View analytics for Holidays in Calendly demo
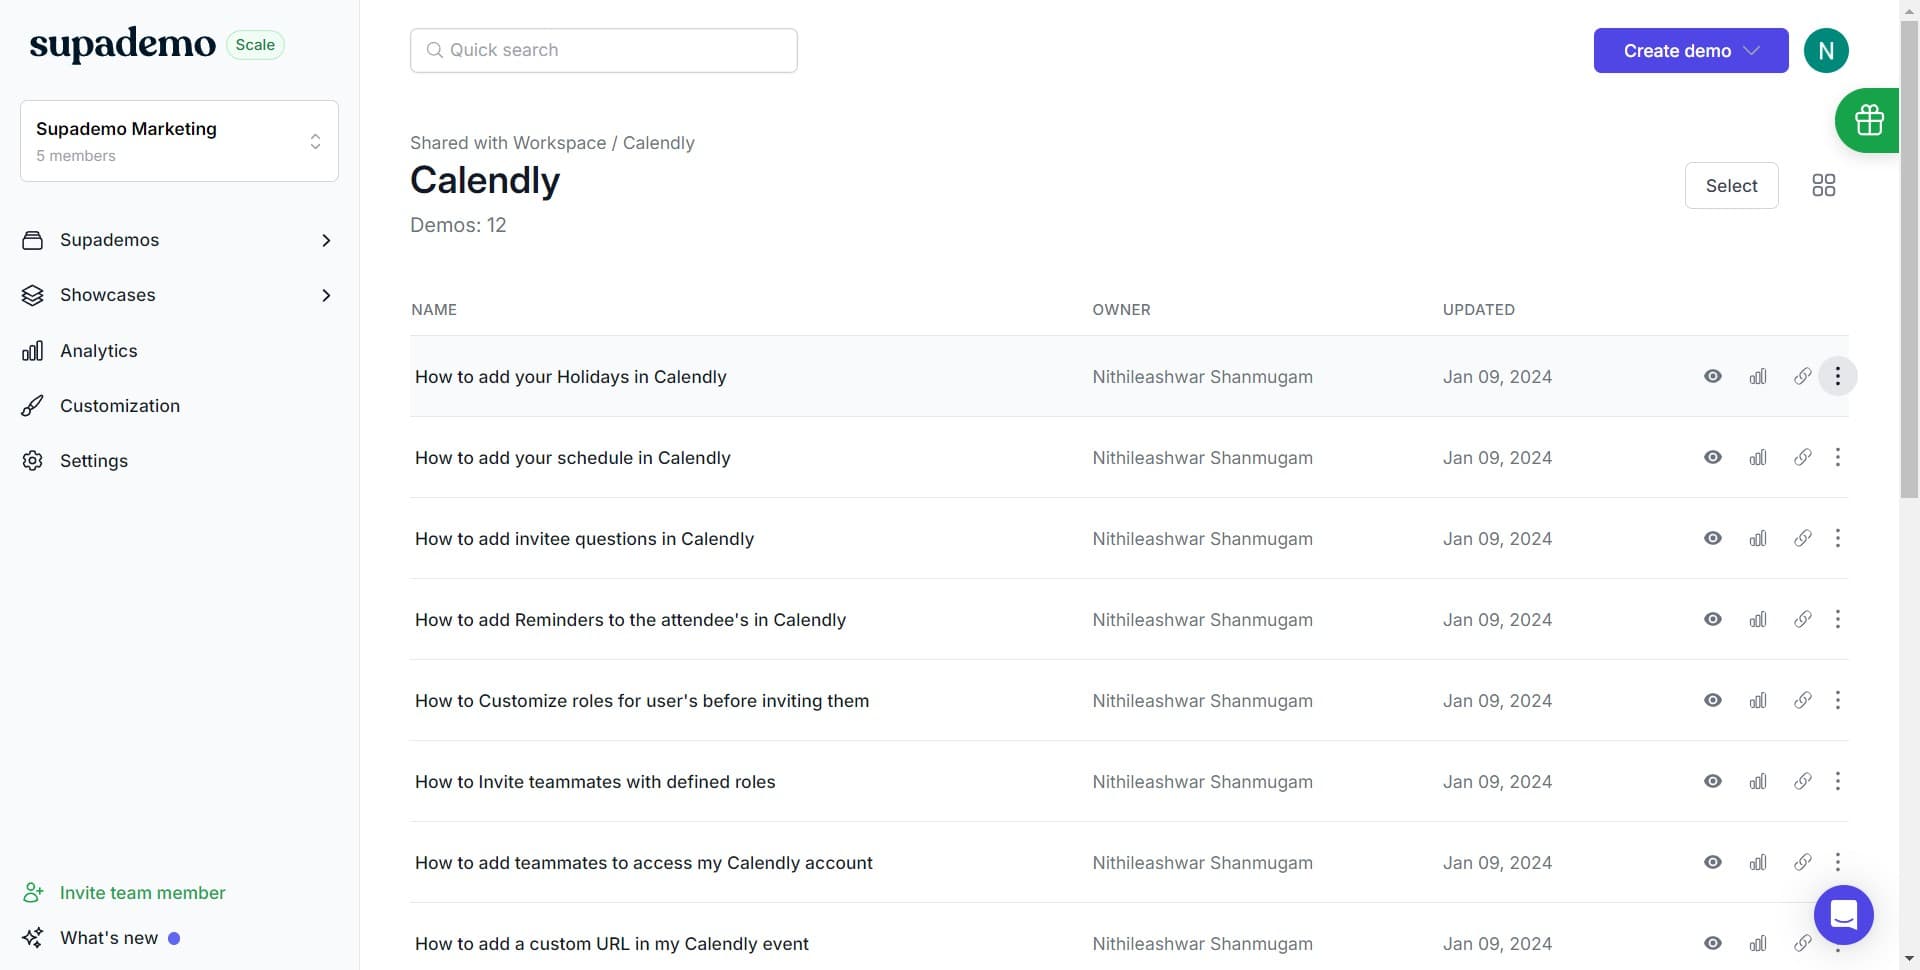Image resolution: width=1920 pixels, height=970 pixels. (1757, 377)
